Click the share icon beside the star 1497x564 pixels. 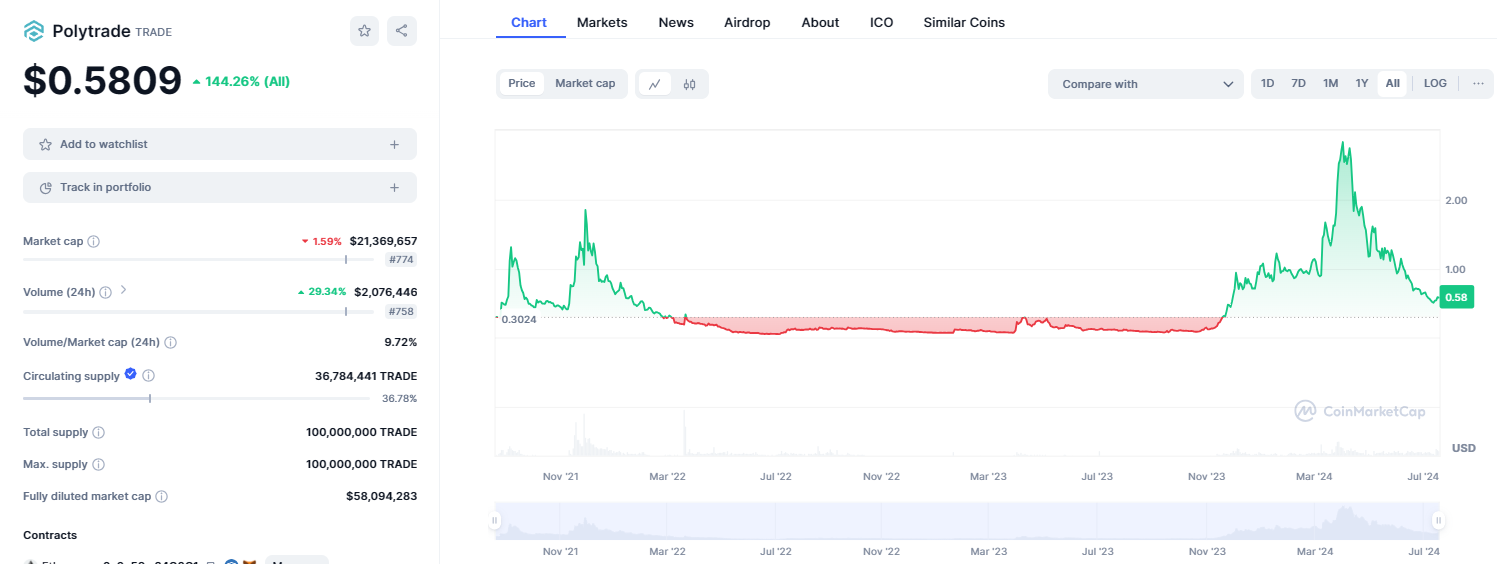[x=402, y=31]
